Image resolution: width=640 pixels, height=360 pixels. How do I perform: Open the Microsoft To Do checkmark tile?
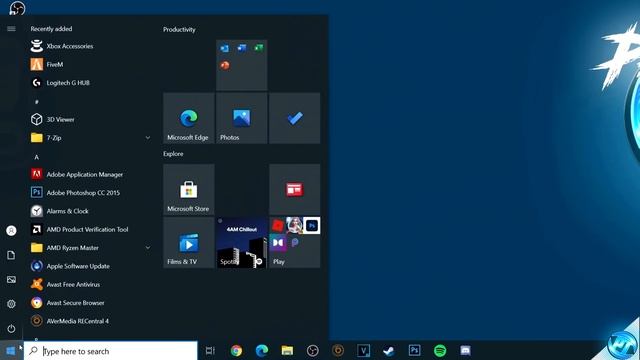point(295,118)
